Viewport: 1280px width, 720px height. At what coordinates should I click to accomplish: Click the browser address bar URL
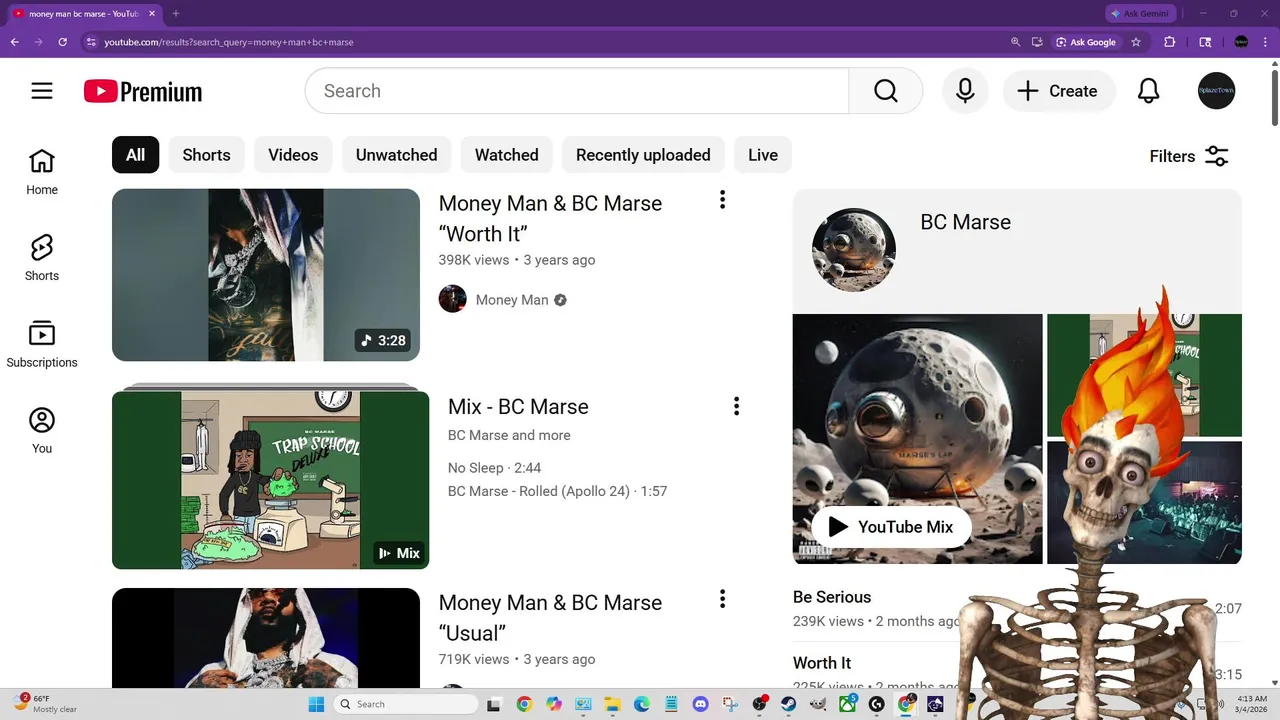pos(229,42)
